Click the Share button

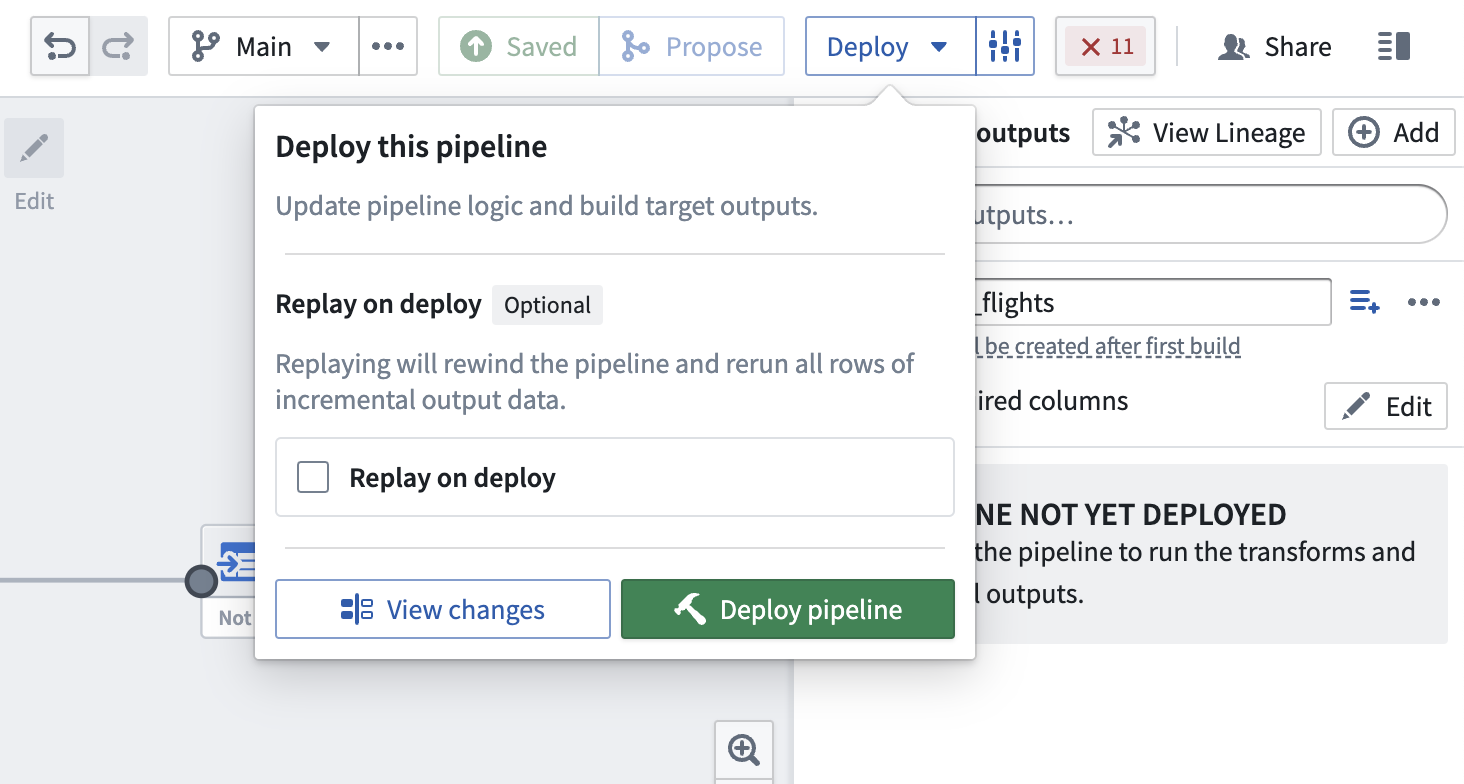pyautogui.click(x=1275, y=46)
